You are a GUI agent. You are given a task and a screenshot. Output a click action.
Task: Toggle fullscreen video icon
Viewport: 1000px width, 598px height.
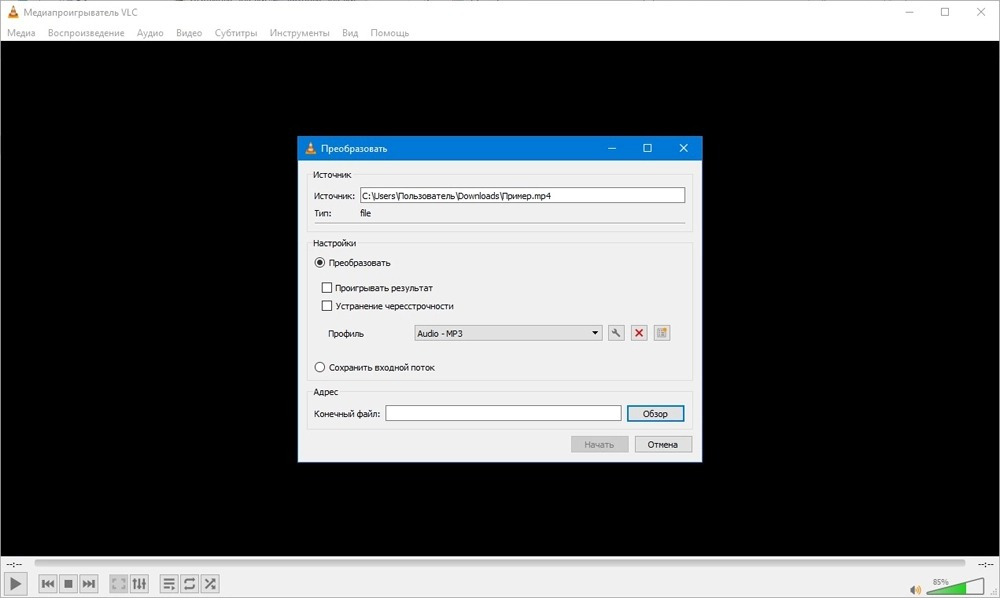(119, 583)
